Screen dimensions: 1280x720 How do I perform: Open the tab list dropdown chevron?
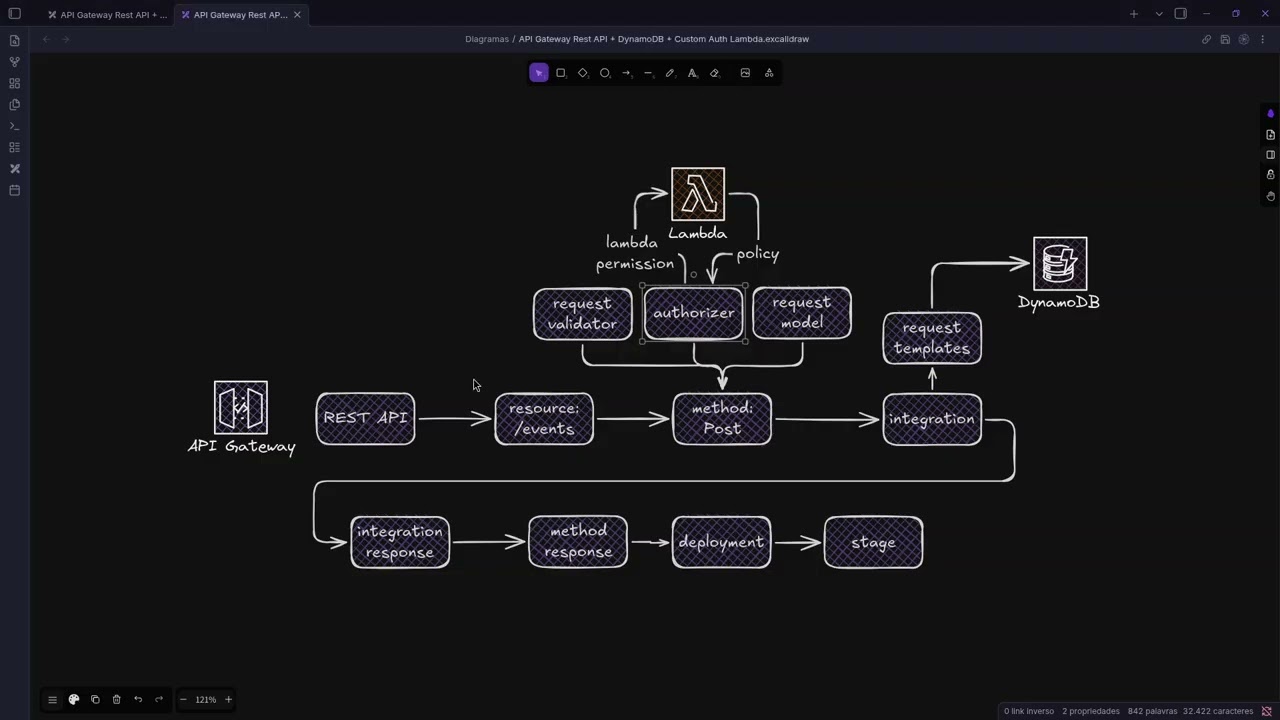point(1159,14)
